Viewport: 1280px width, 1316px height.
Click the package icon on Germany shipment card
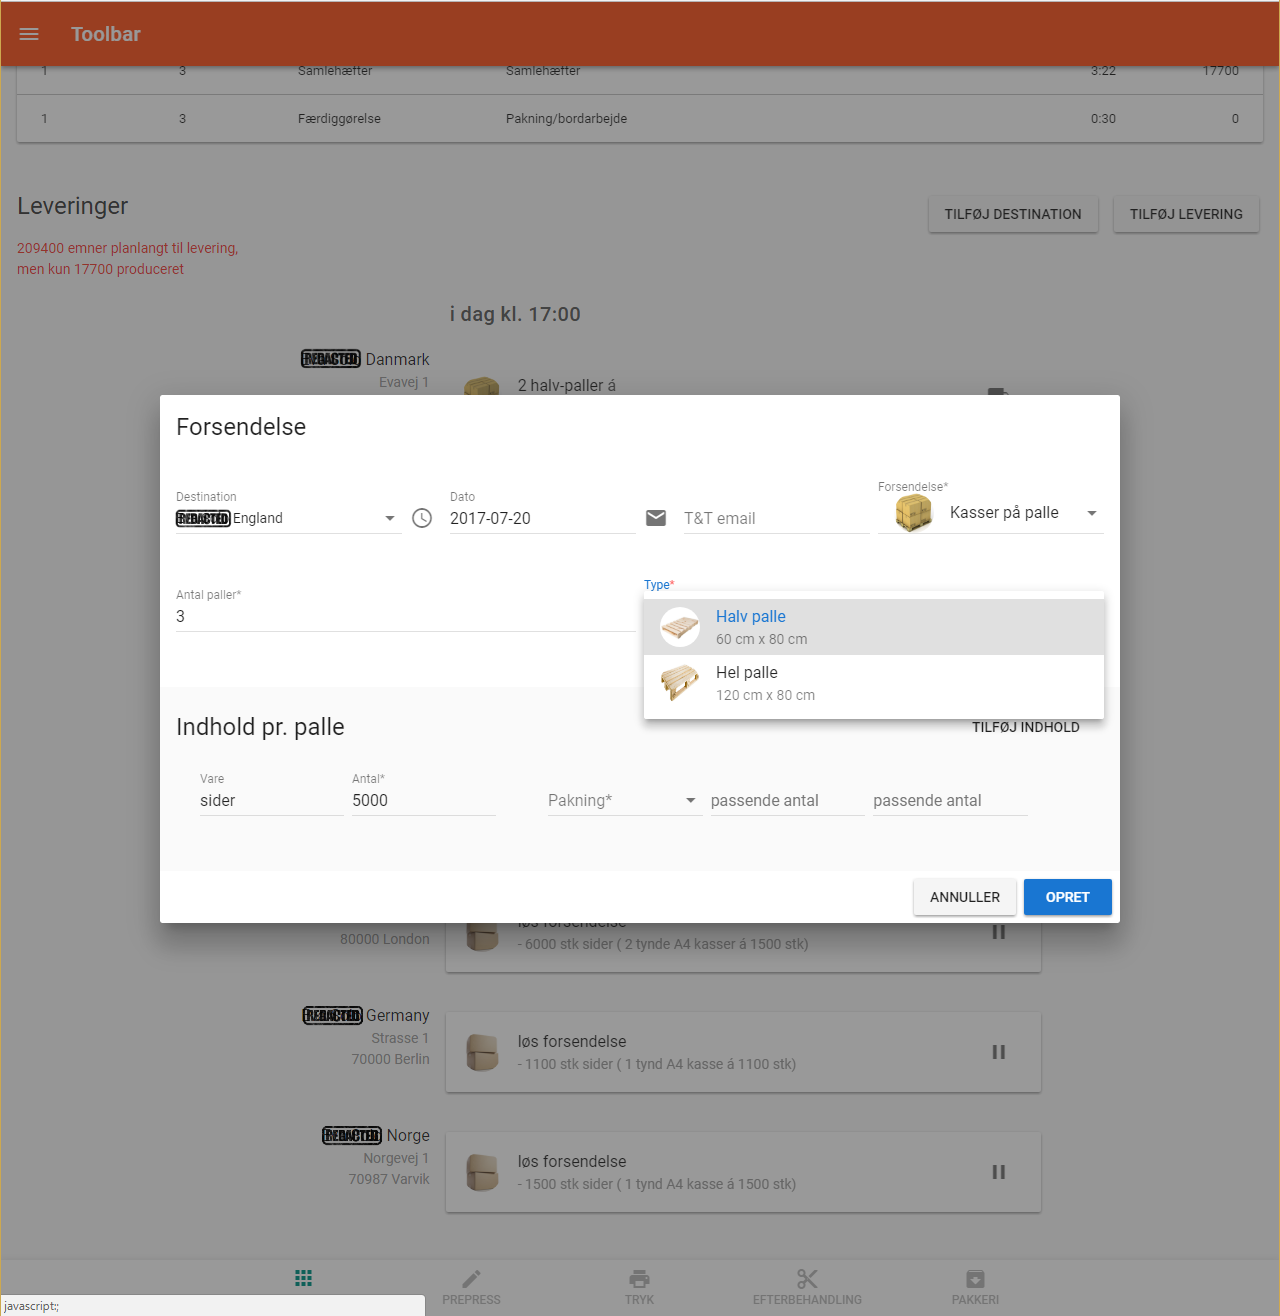click(x=482, y=1052)
